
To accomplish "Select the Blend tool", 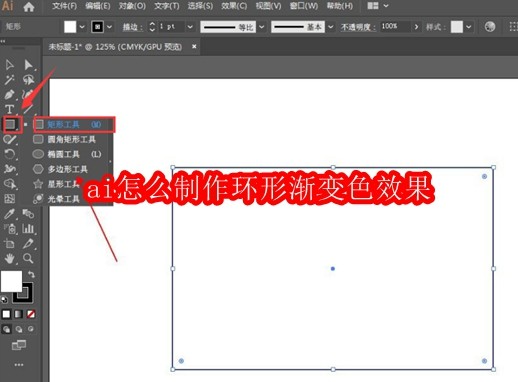I will [x=28, y=214].
